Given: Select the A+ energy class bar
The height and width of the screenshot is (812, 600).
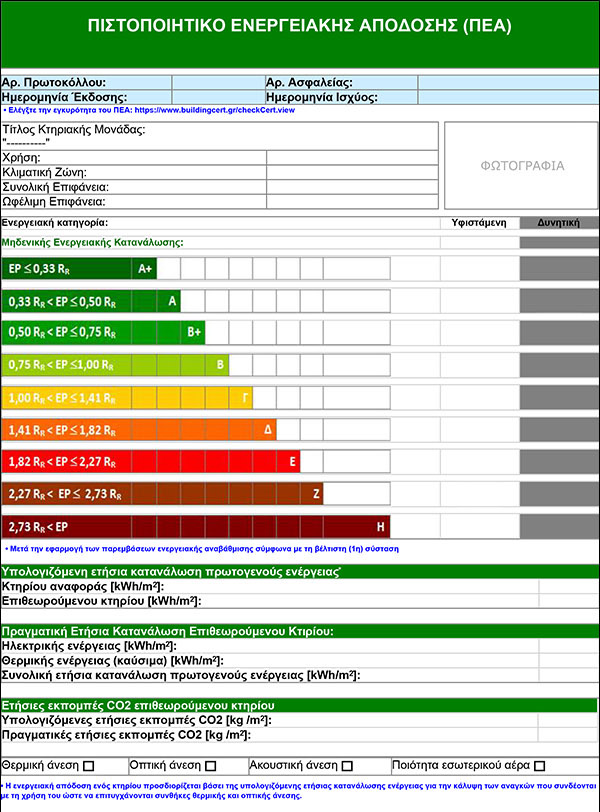Looking at the screenshot, I should (79, 268).
